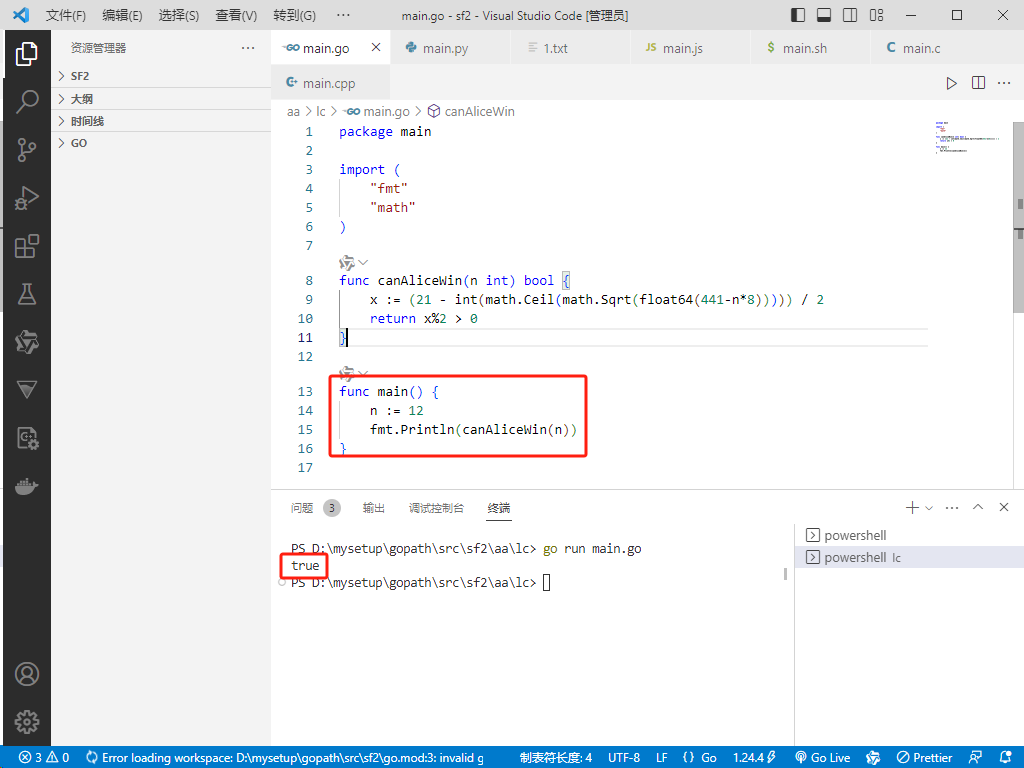Open the Extensions view
1024x768 pixels.
pos(27,246)
